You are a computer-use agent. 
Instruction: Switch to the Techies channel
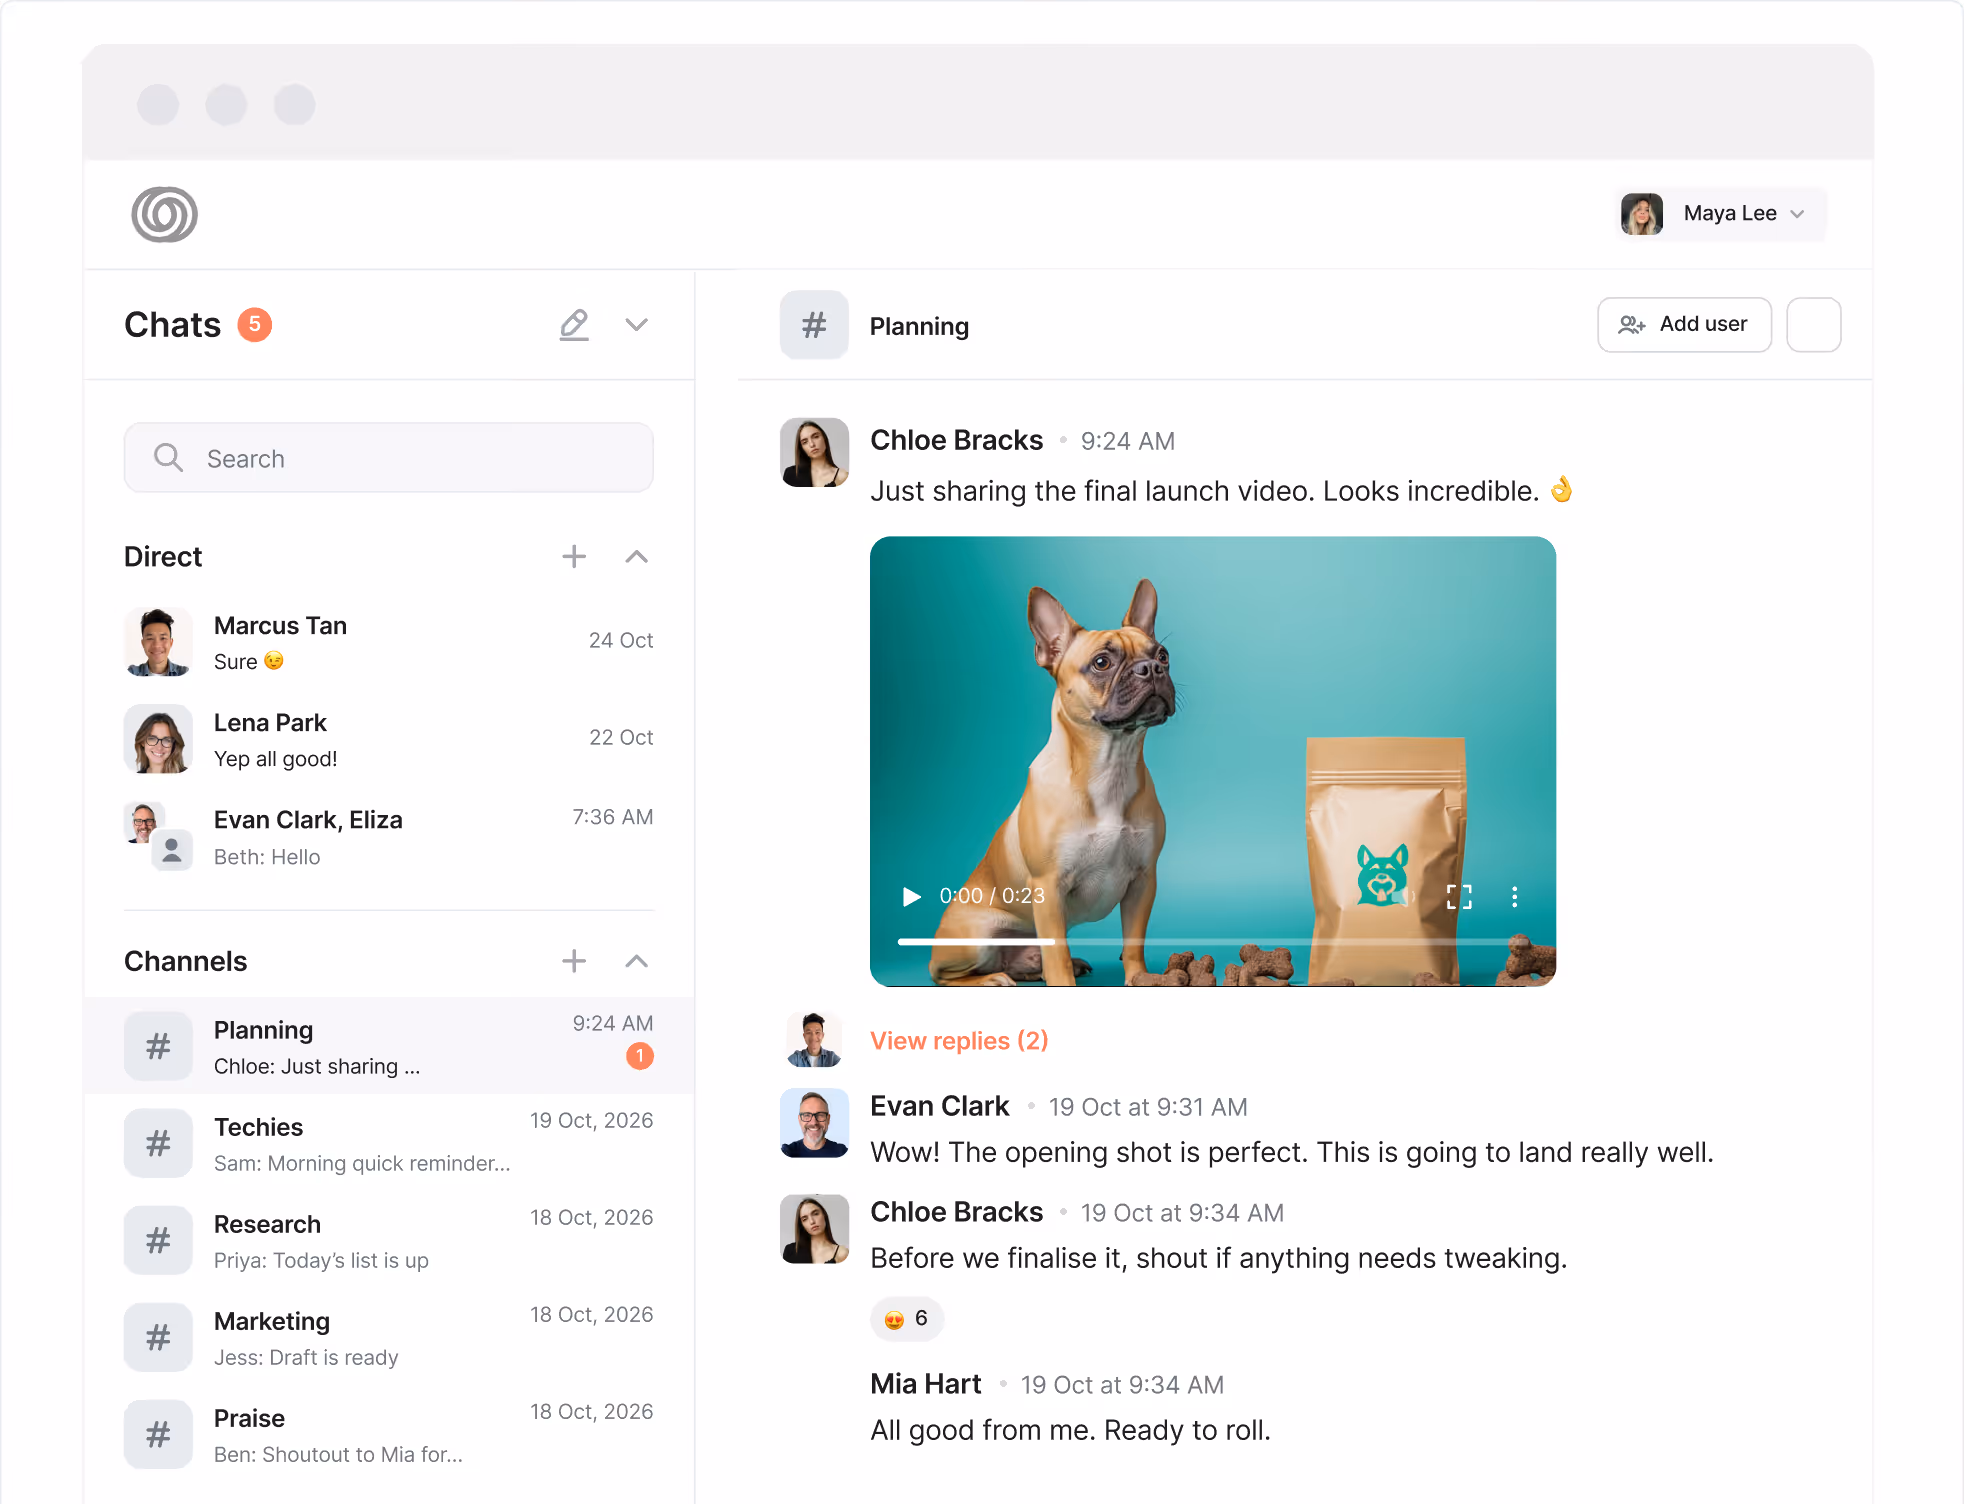click(x=389, y=1143)
